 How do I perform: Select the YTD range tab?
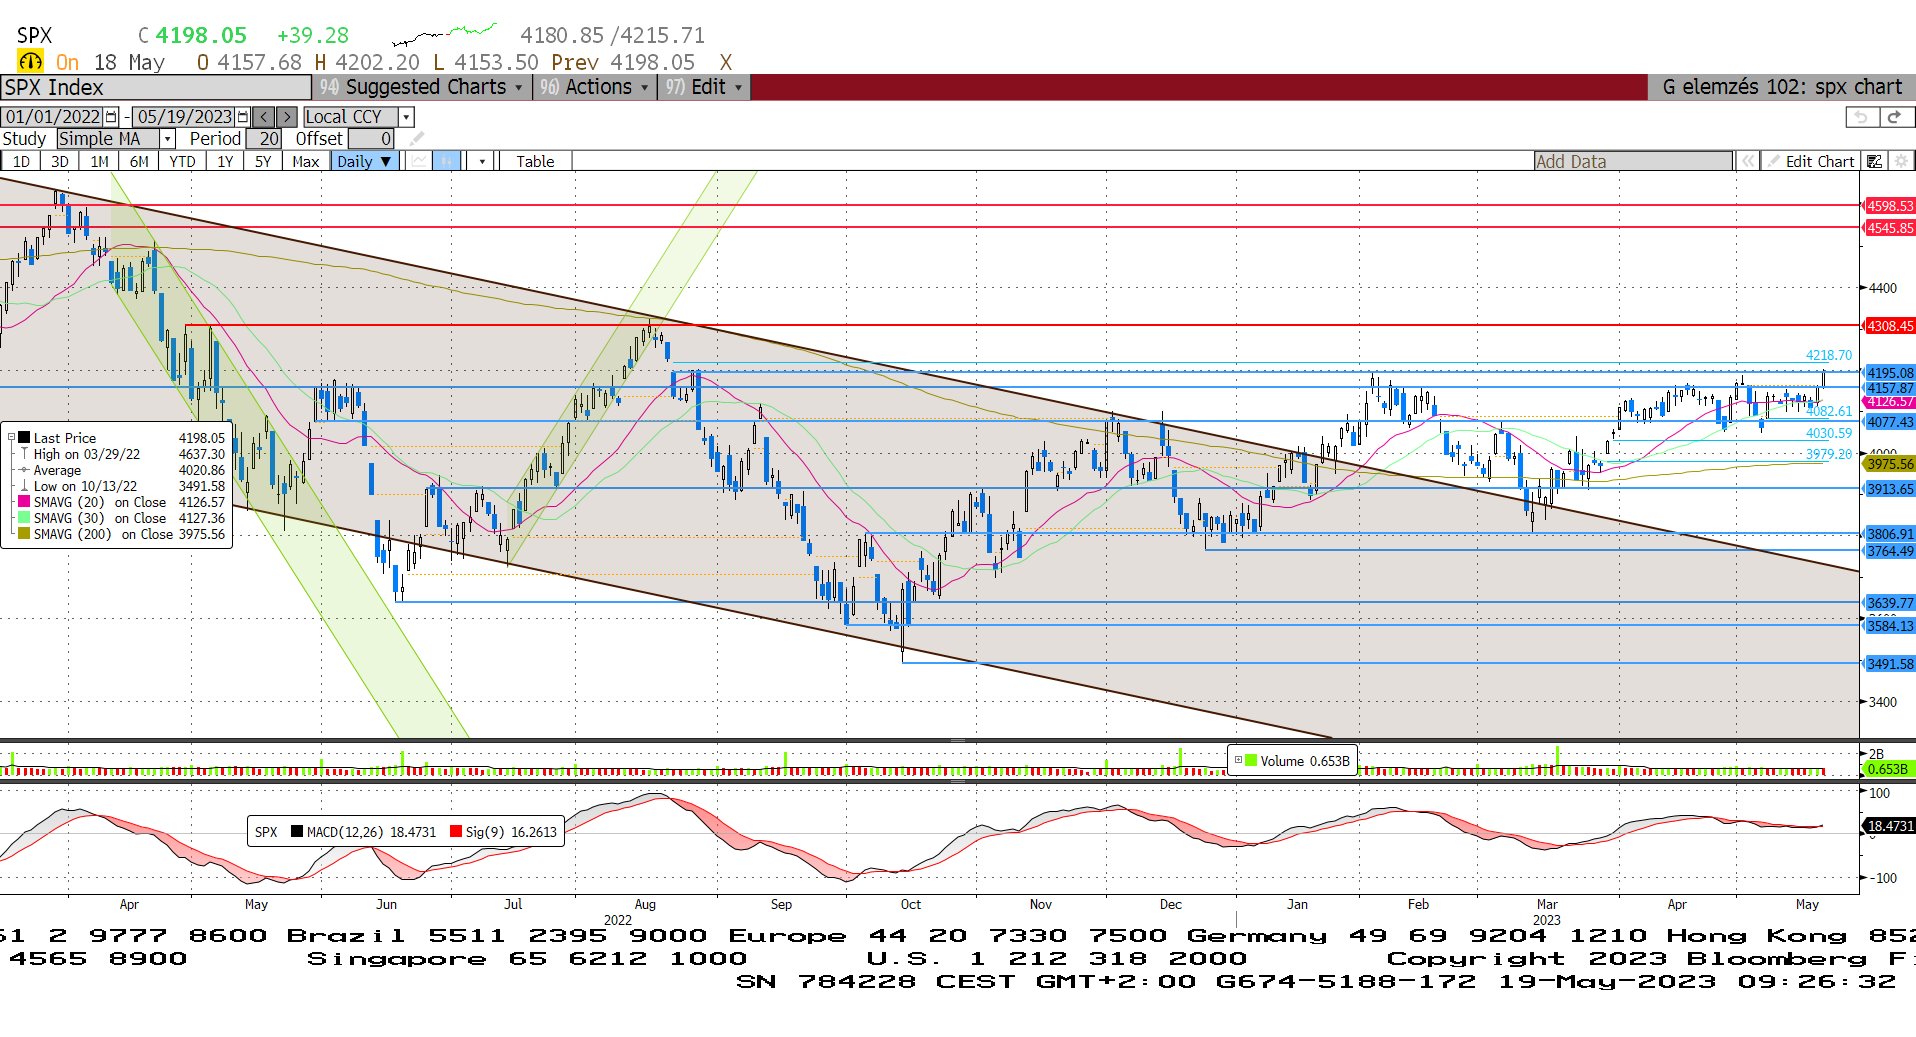tap(182, 161)
